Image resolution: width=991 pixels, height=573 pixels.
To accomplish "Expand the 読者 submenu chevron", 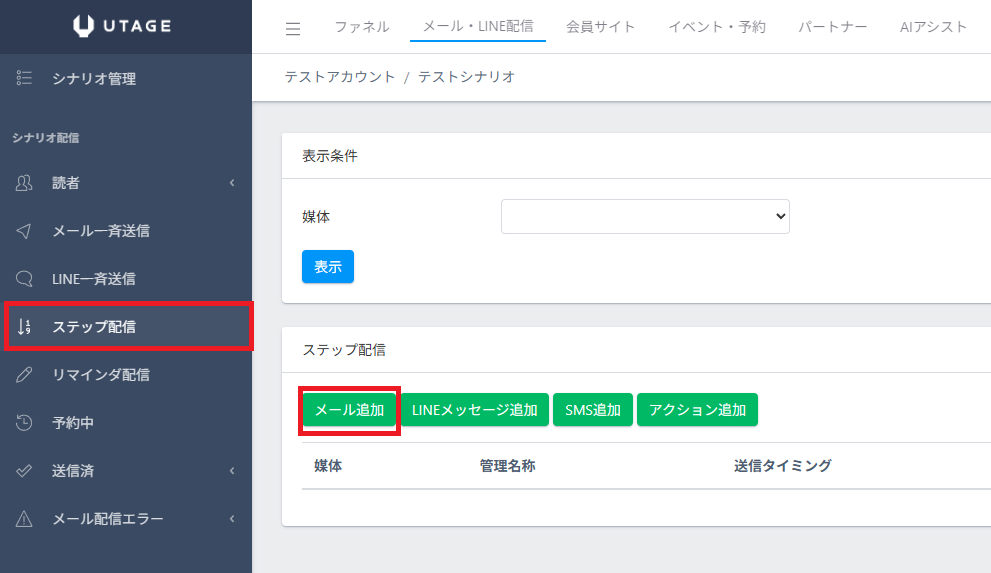I will pos(232,183).
